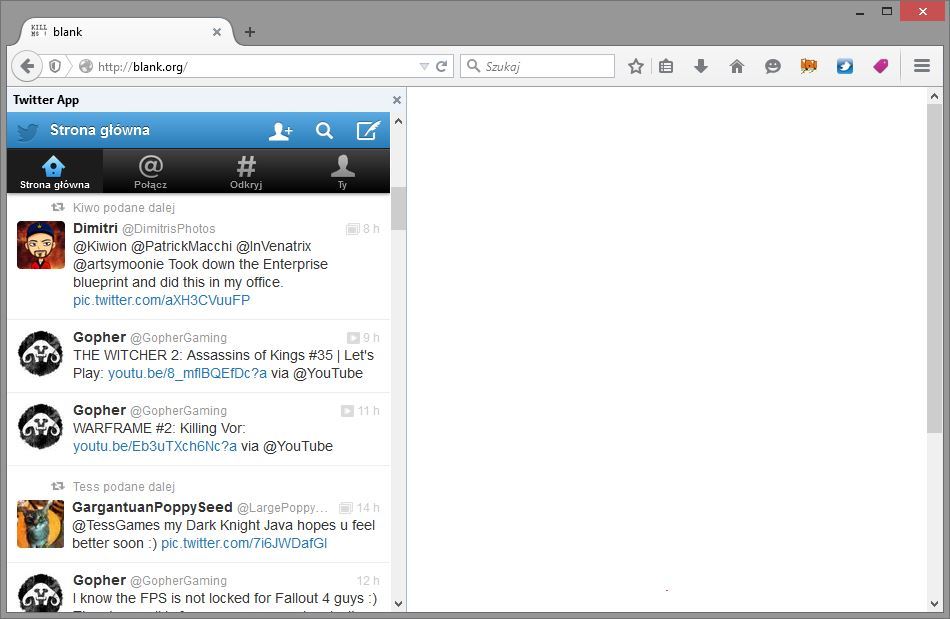The image size is (950, 619).
Task: Close the Twitter App sidebar
Action: 397,100
